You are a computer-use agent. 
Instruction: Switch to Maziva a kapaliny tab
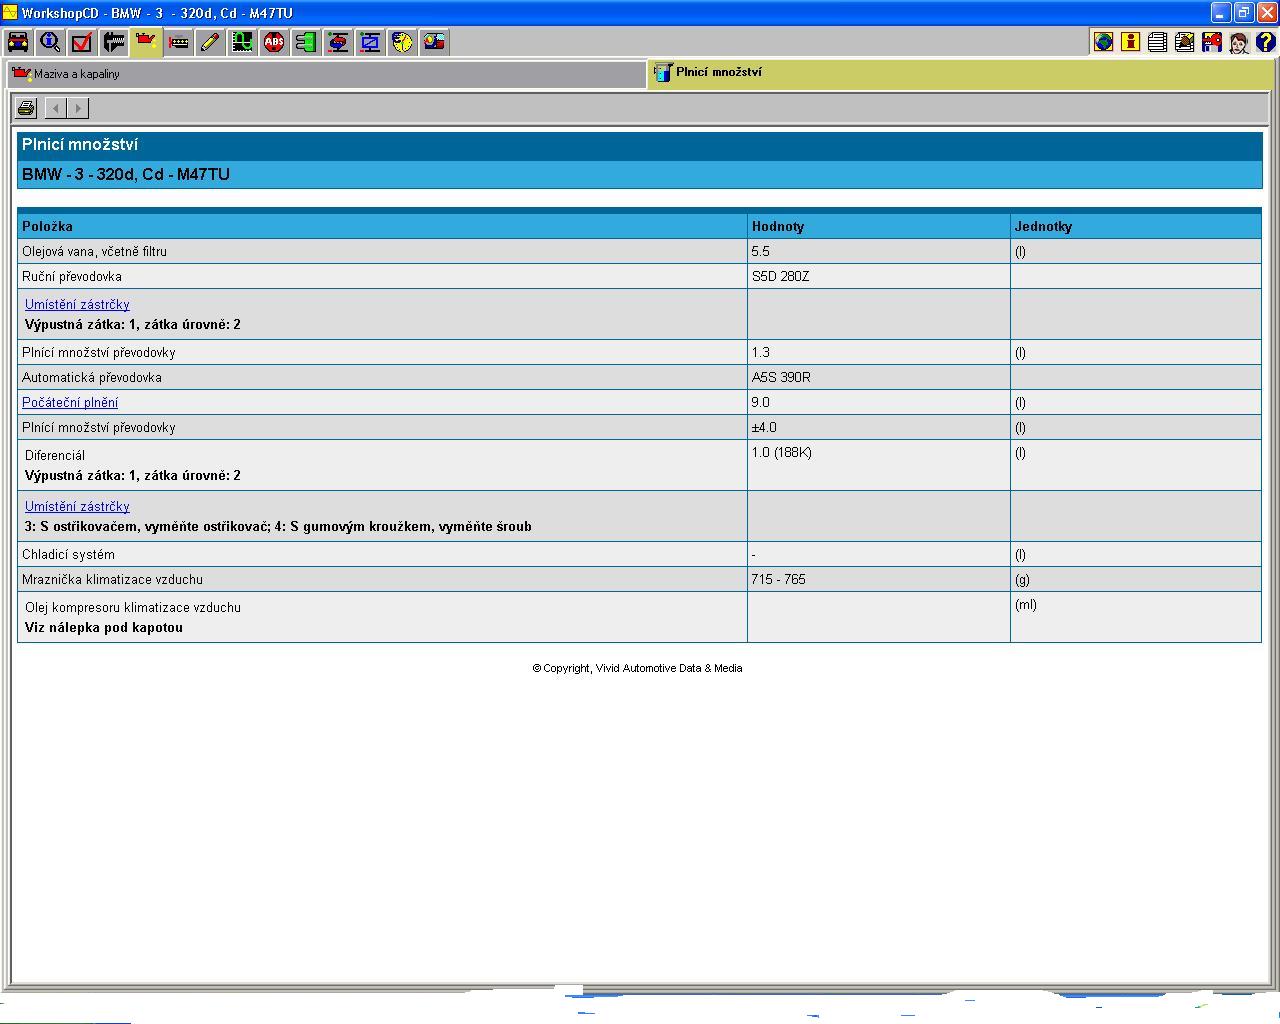coord(326,74)
